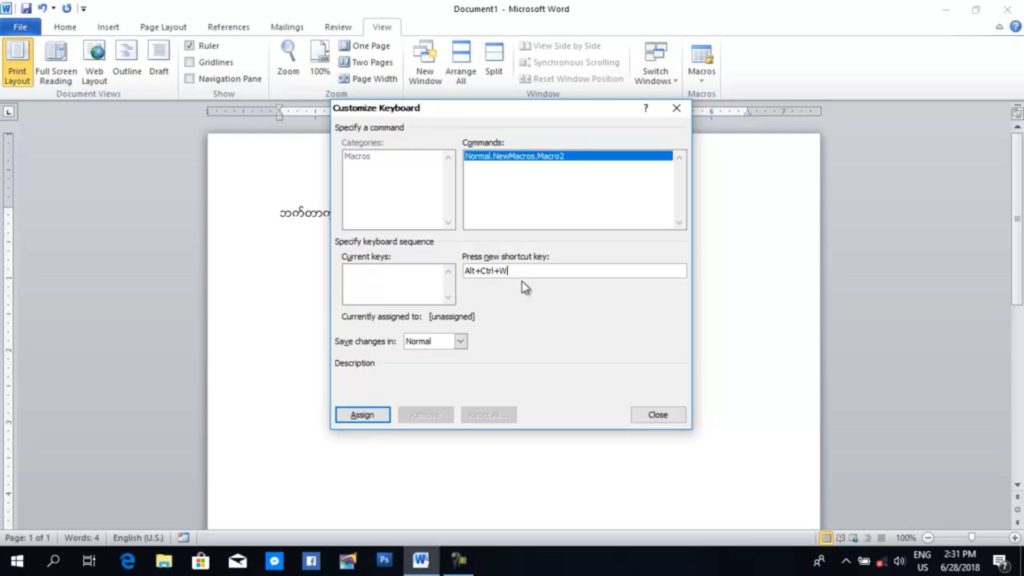Screen dimensions: 1024x576
Task: Open the References tab
Action: [228, 27]
